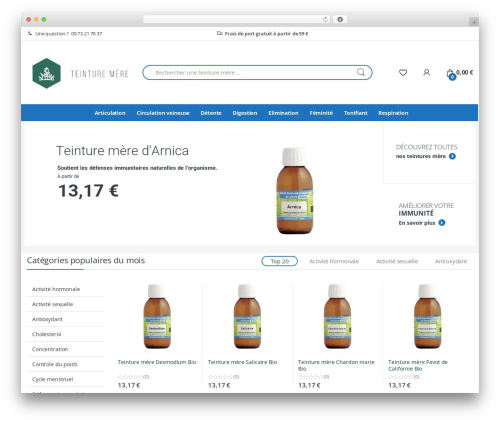Click the phone icon next to Une question
500x423 pixels.
point(30,33)
